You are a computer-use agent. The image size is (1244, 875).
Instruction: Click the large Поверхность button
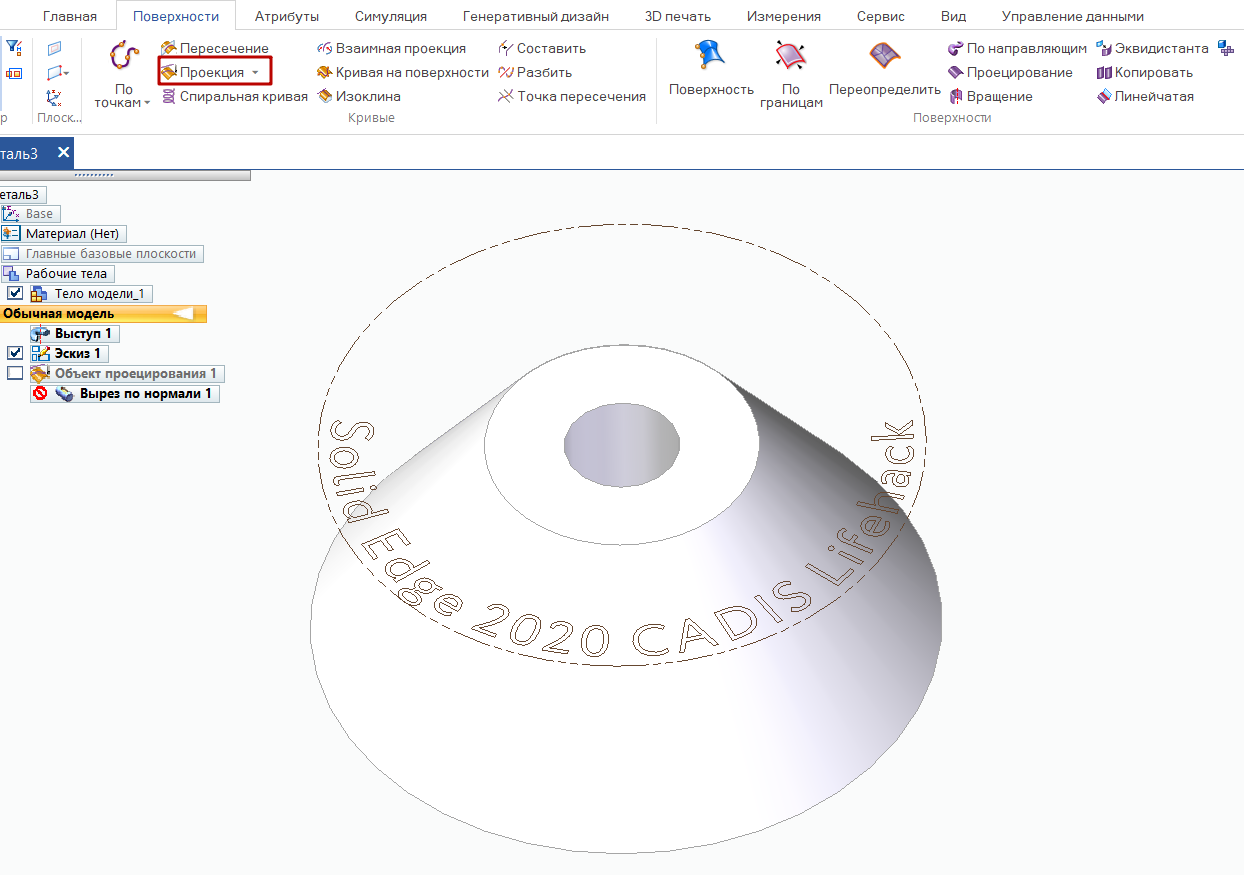pyautogui.click(x=711, y=68)
